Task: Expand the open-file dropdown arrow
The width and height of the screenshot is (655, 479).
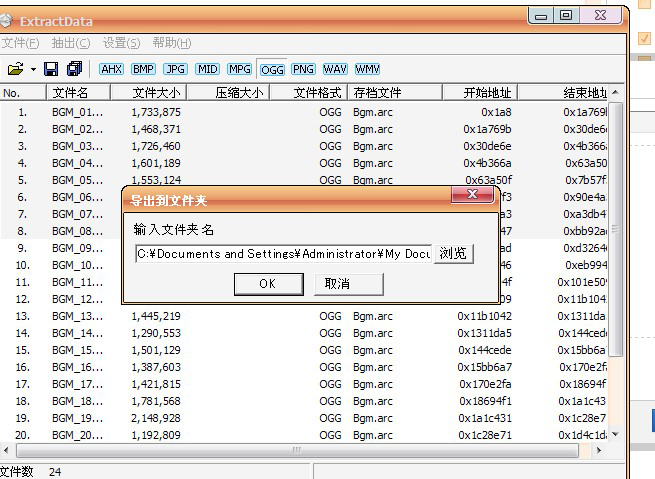Action: [x=33, y=69]
